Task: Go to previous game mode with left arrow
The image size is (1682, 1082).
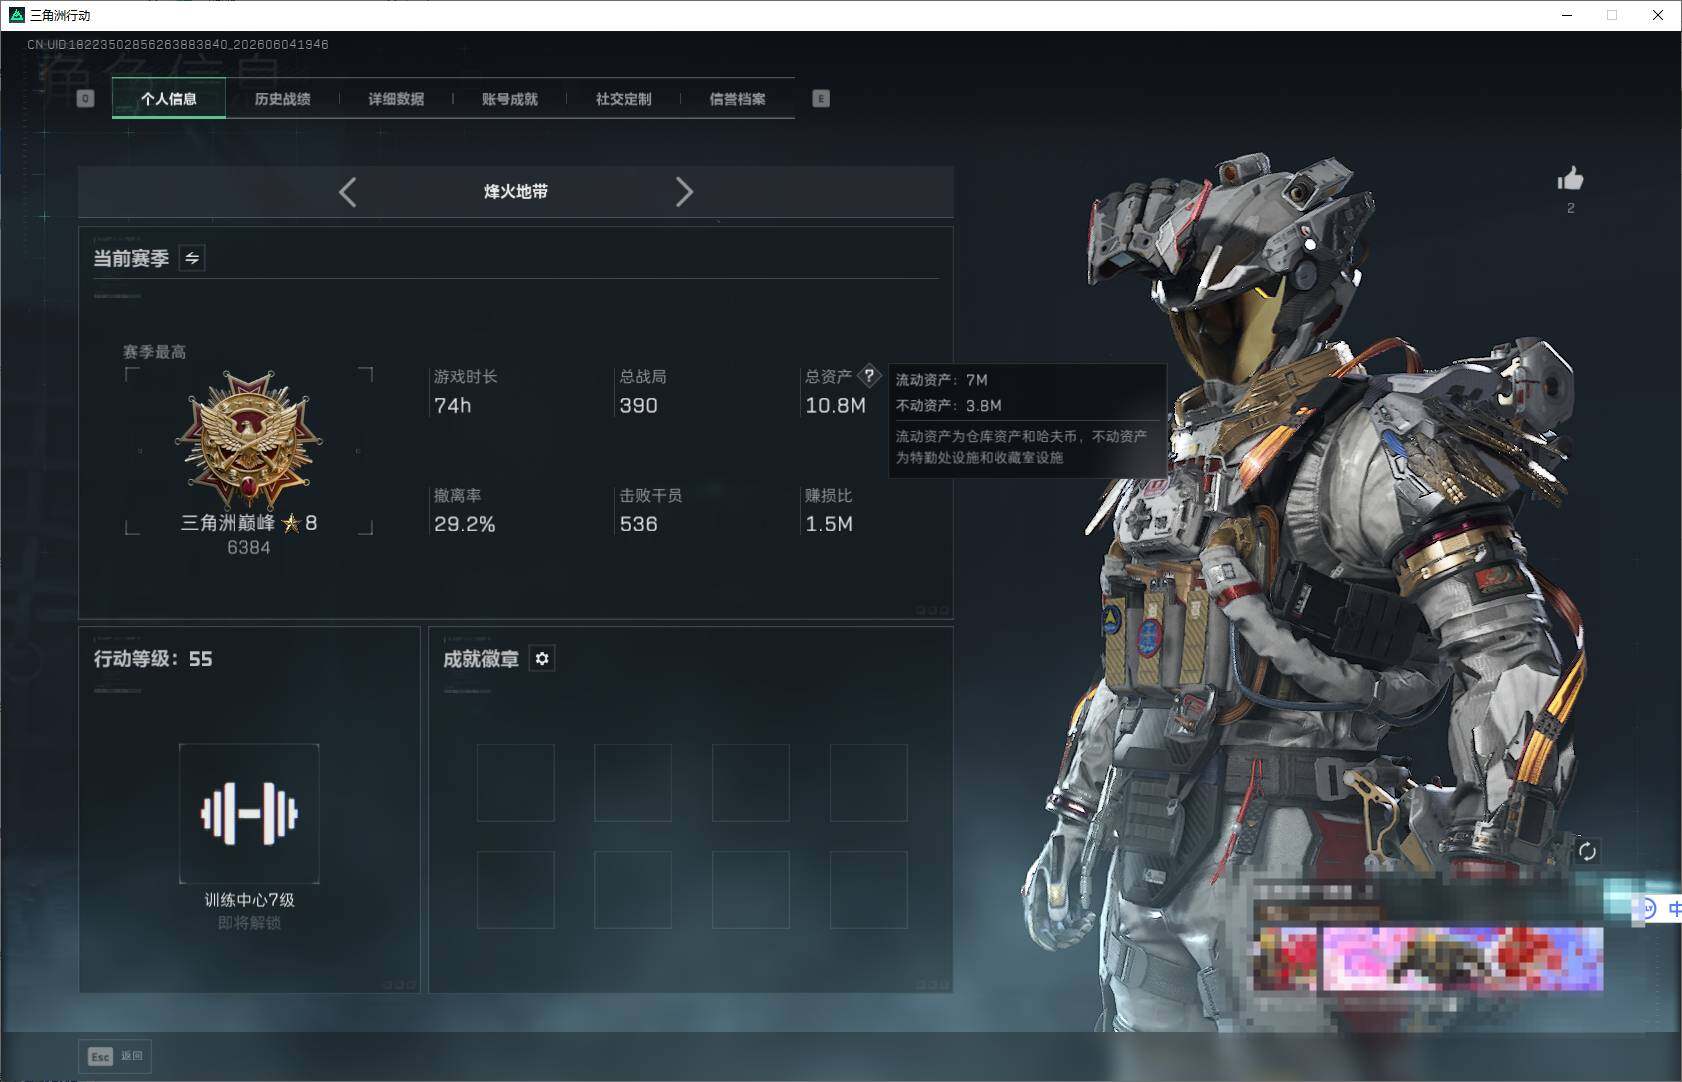Action: 347,192
